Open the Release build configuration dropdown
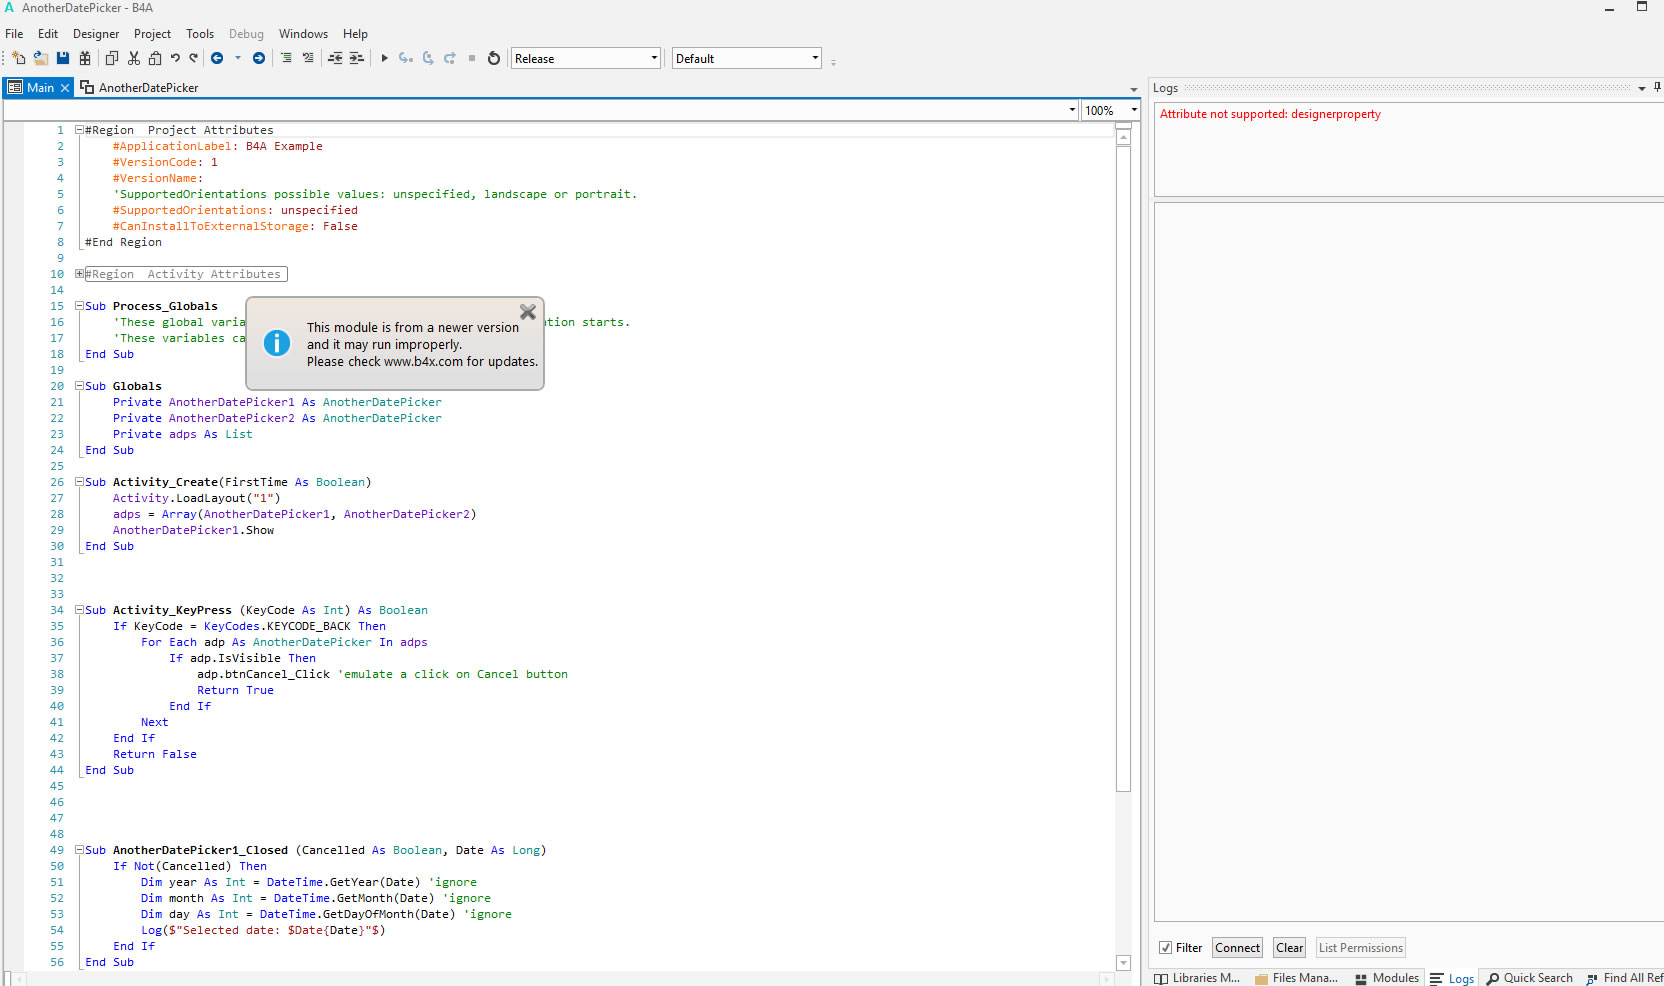 click(x=654, y=58)
